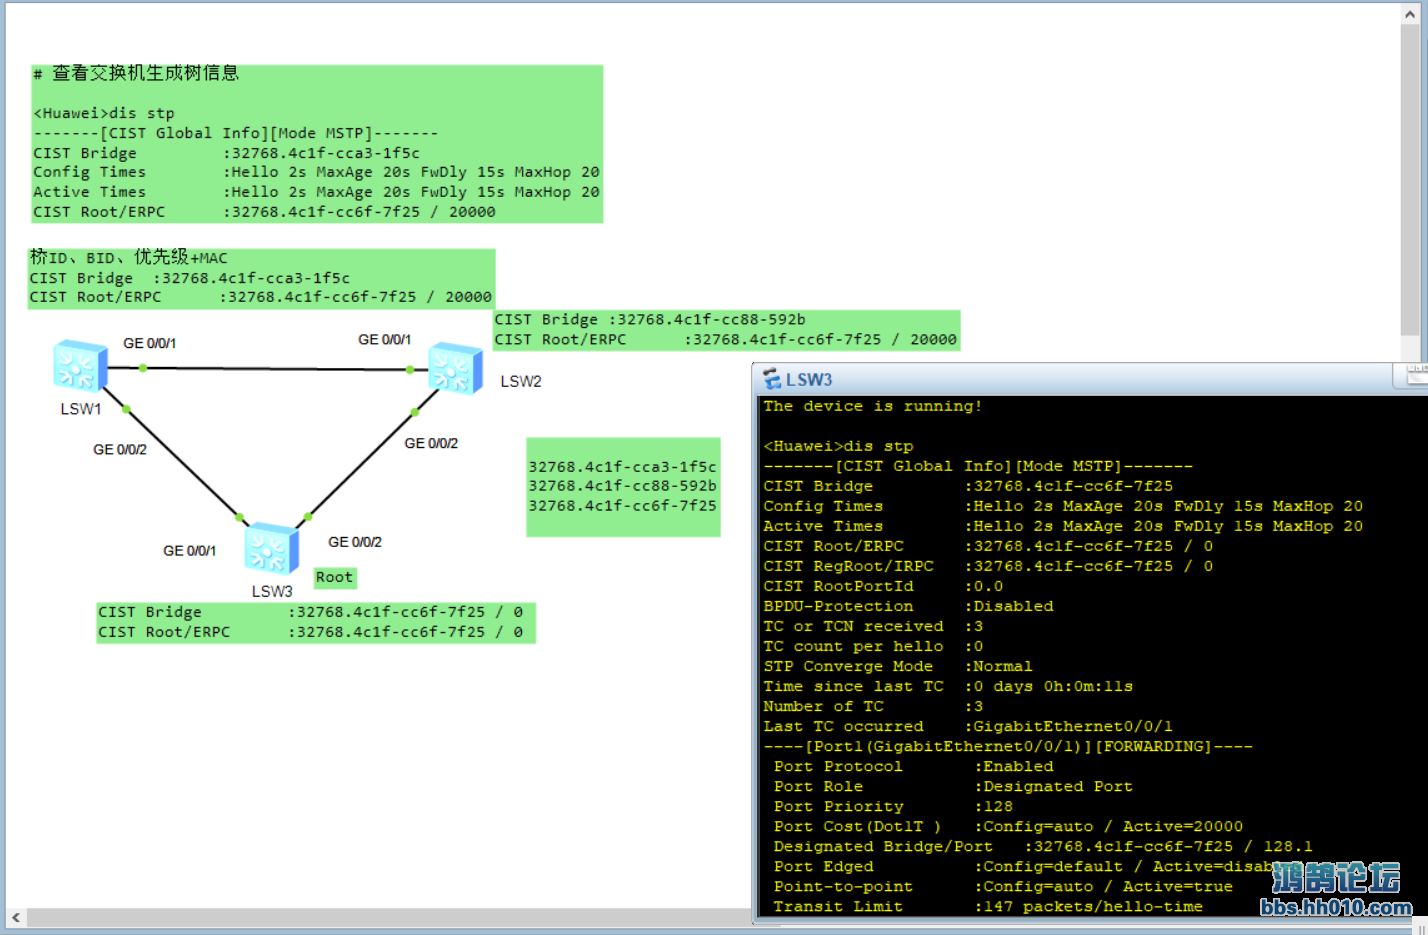
Task: Click 'STP Converge Mode :Normal' terminal line
Action: tap(898, 666)
